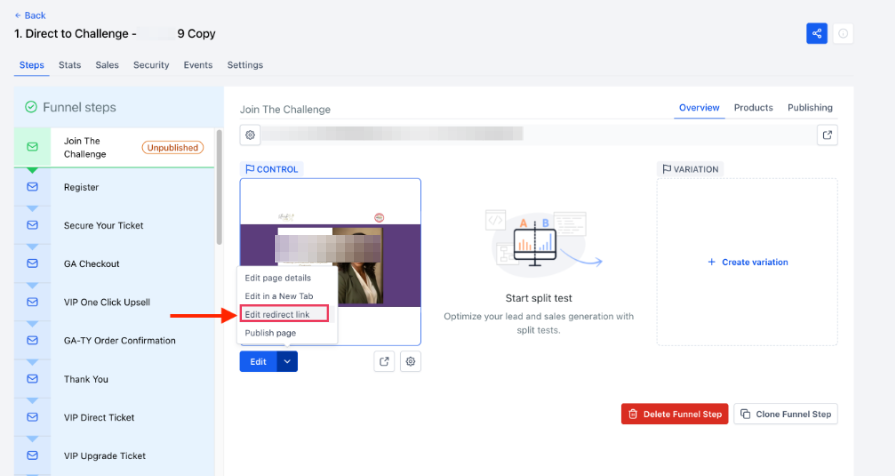This screenshot has width=895, height=476.
Task: Choose Edit in a New Tab option
Action: [279, 296]
